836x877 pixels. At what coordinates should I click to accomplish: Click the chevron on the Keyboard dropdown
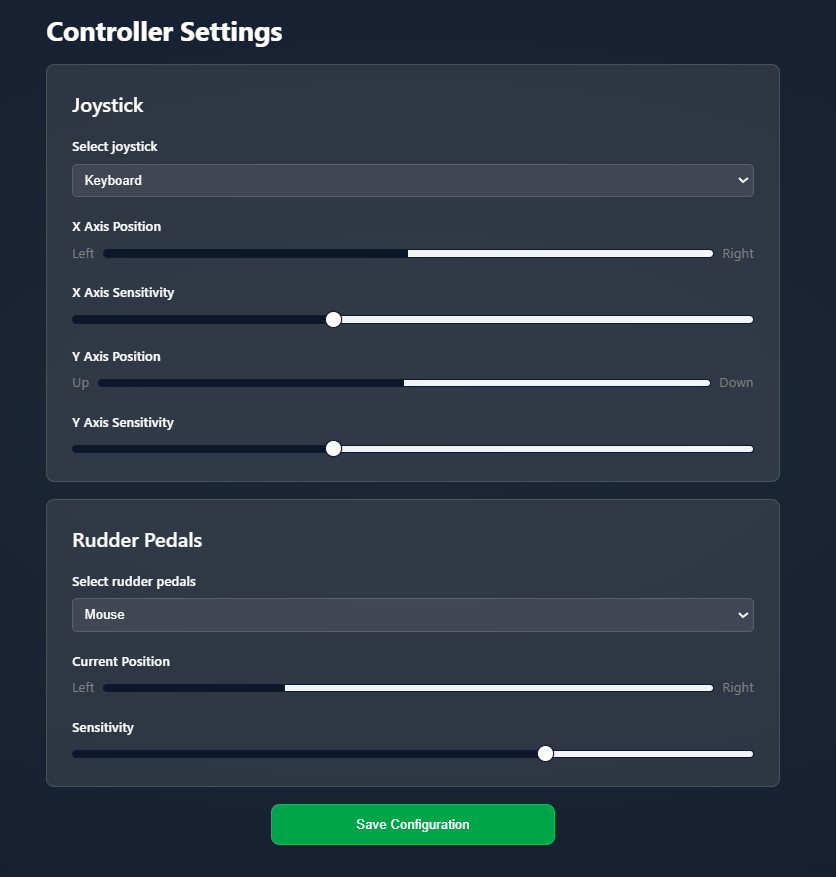pos(742,180)
